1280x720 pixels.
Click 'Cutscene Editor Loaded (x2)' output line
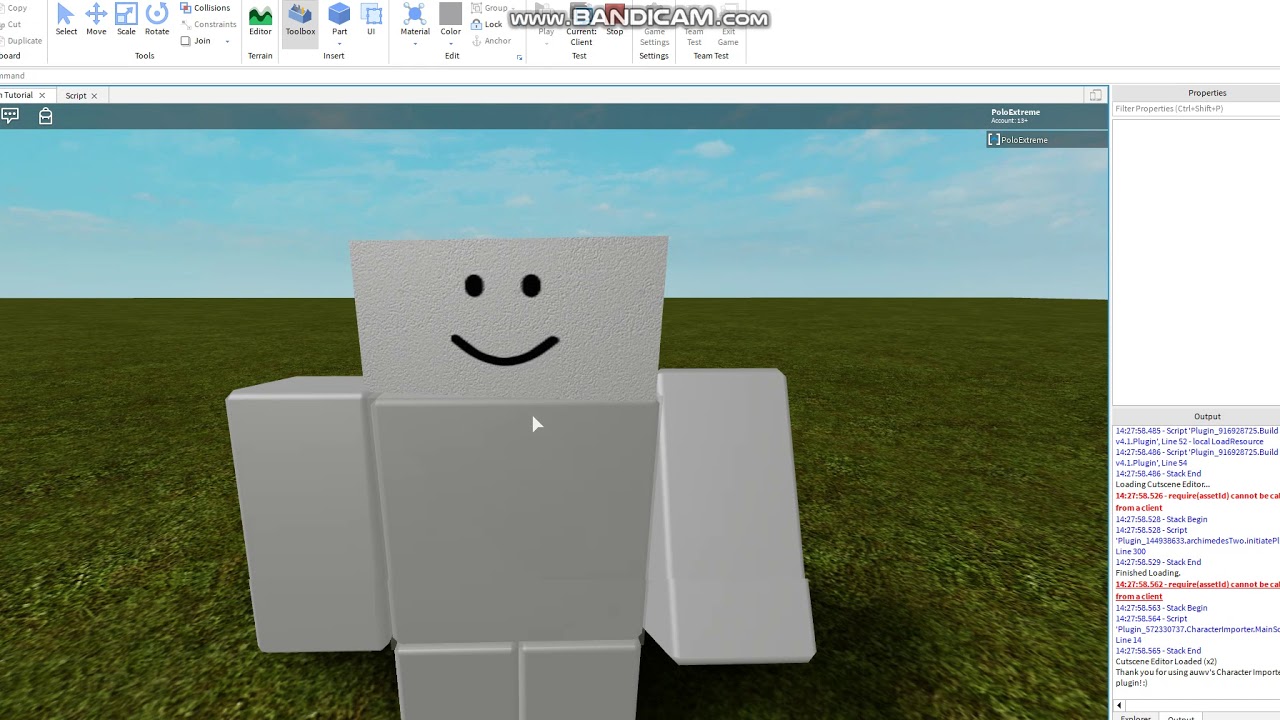(1166, 661)
